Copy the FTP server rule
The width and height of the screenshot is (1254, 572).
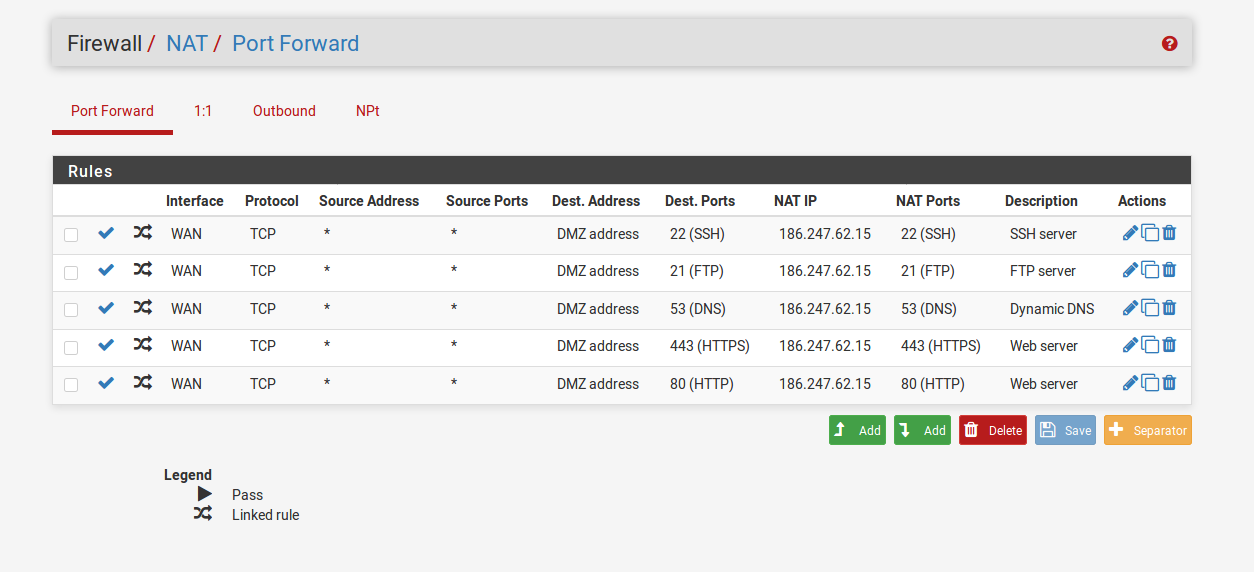click(1150, 271)
